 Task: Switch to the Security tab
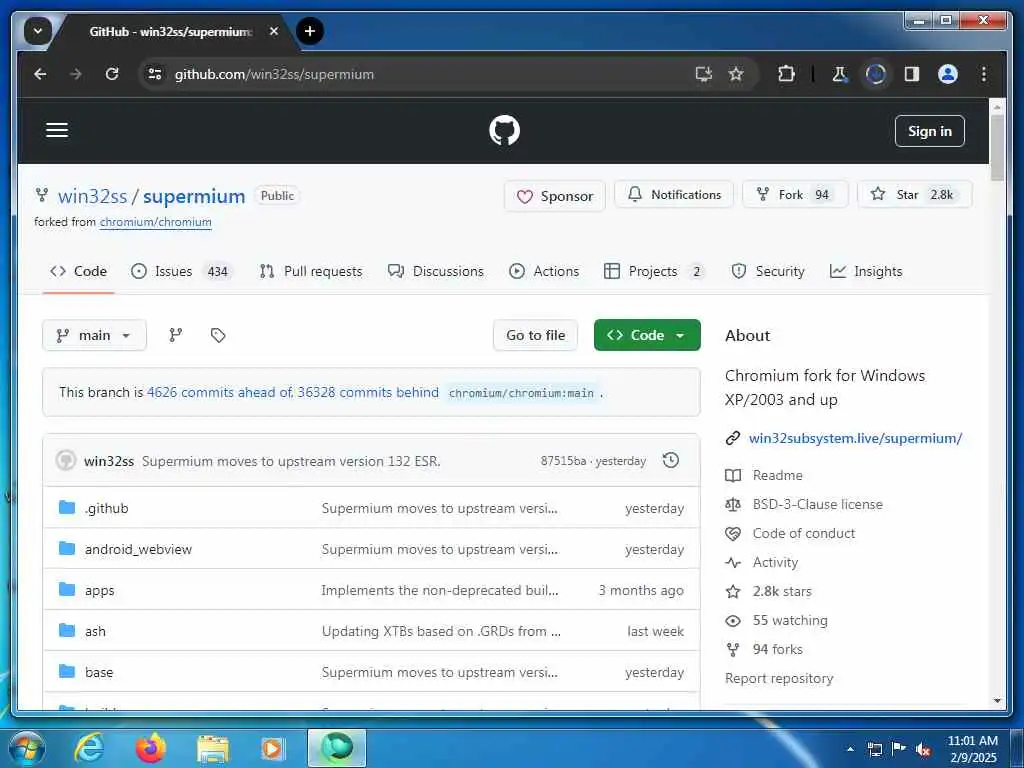click(768, 271)
